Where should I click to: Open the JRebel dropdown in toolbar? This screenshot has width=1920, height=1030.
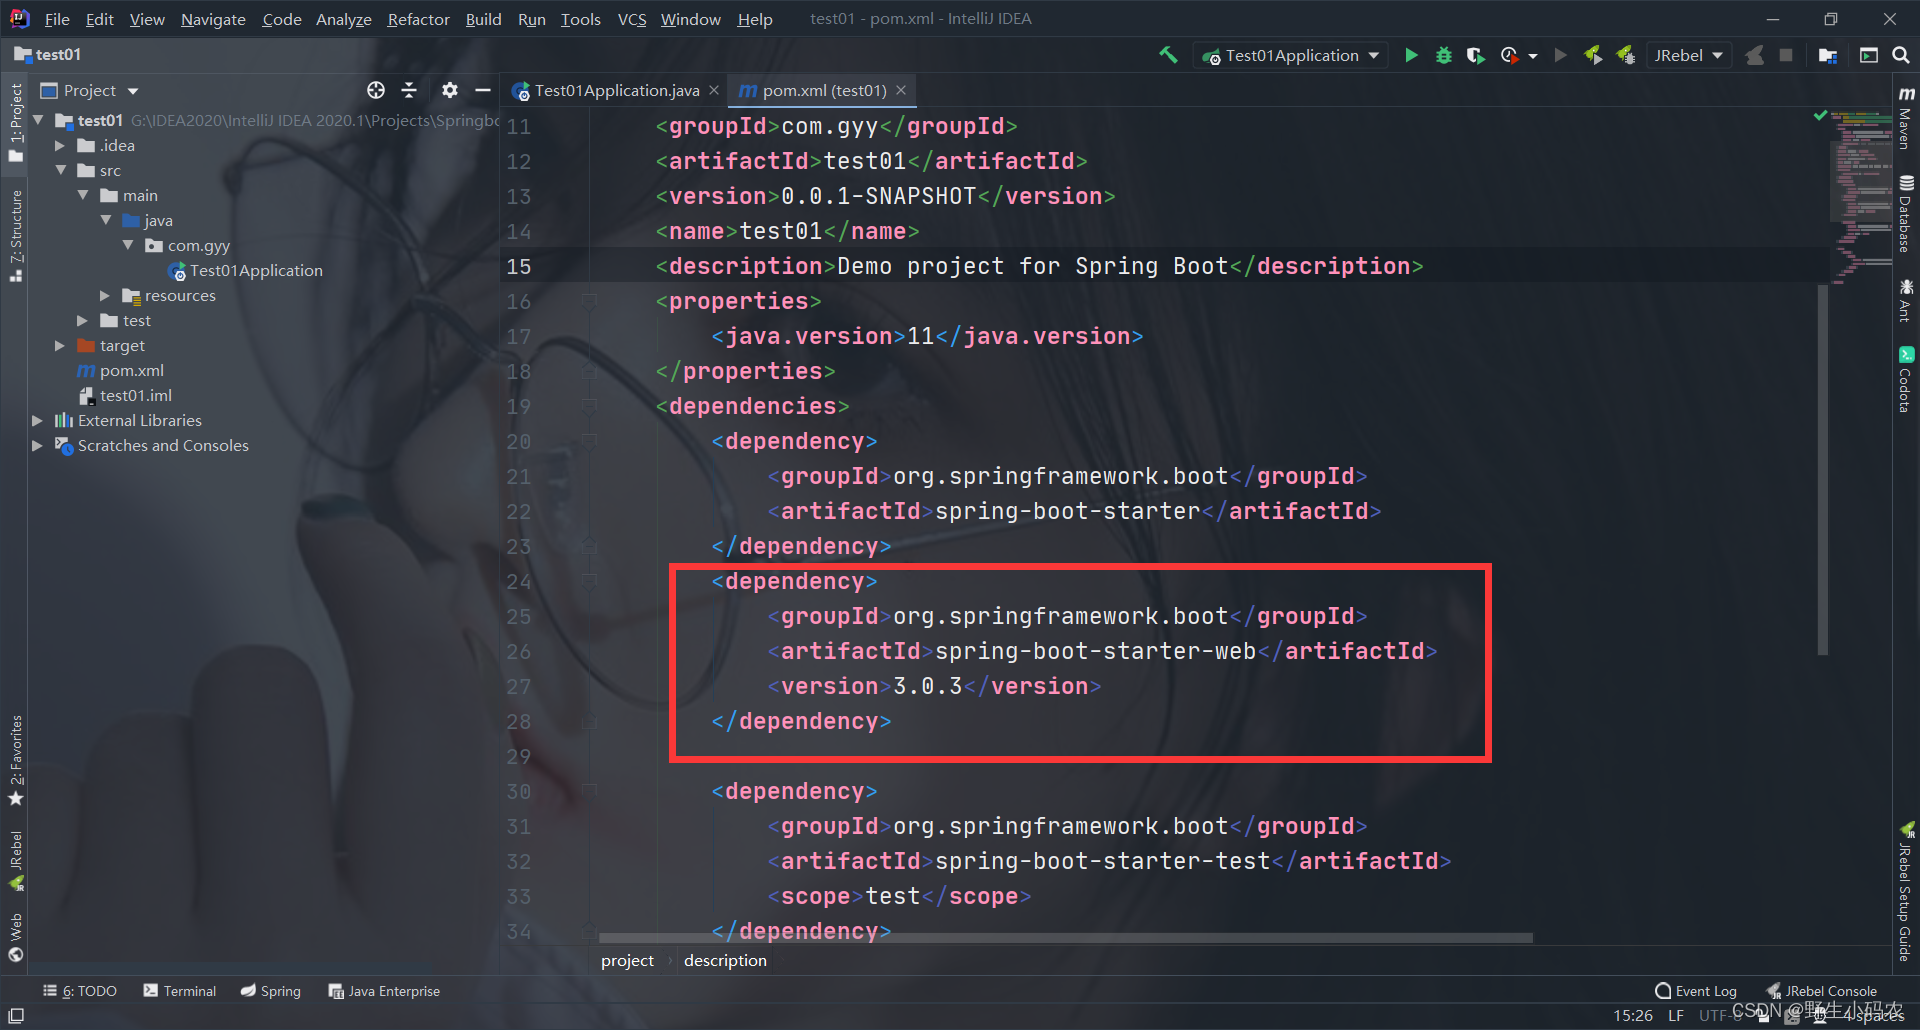click(1688, 55)
